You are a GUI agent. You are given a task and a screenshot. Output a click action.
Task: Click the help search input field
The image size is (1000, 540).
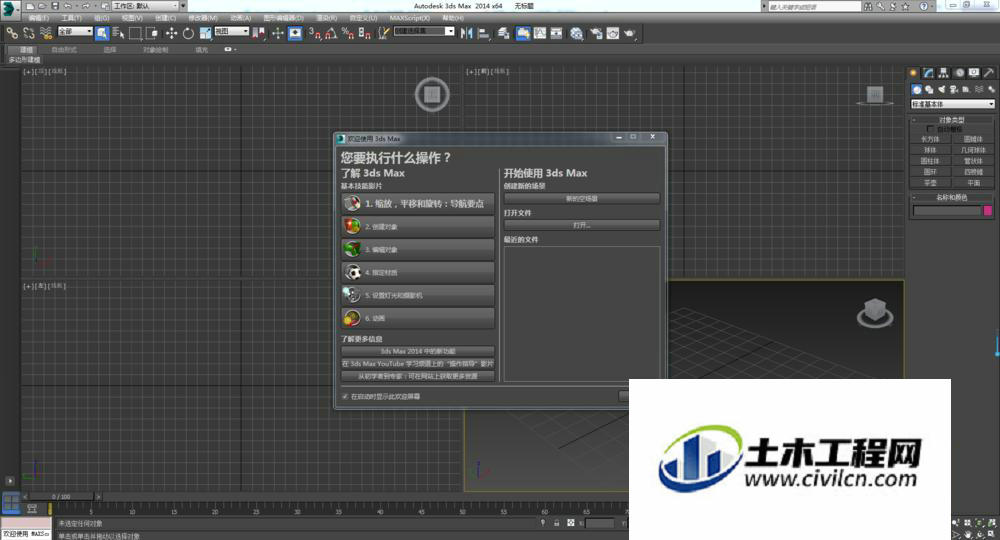(x=814, y=6)
